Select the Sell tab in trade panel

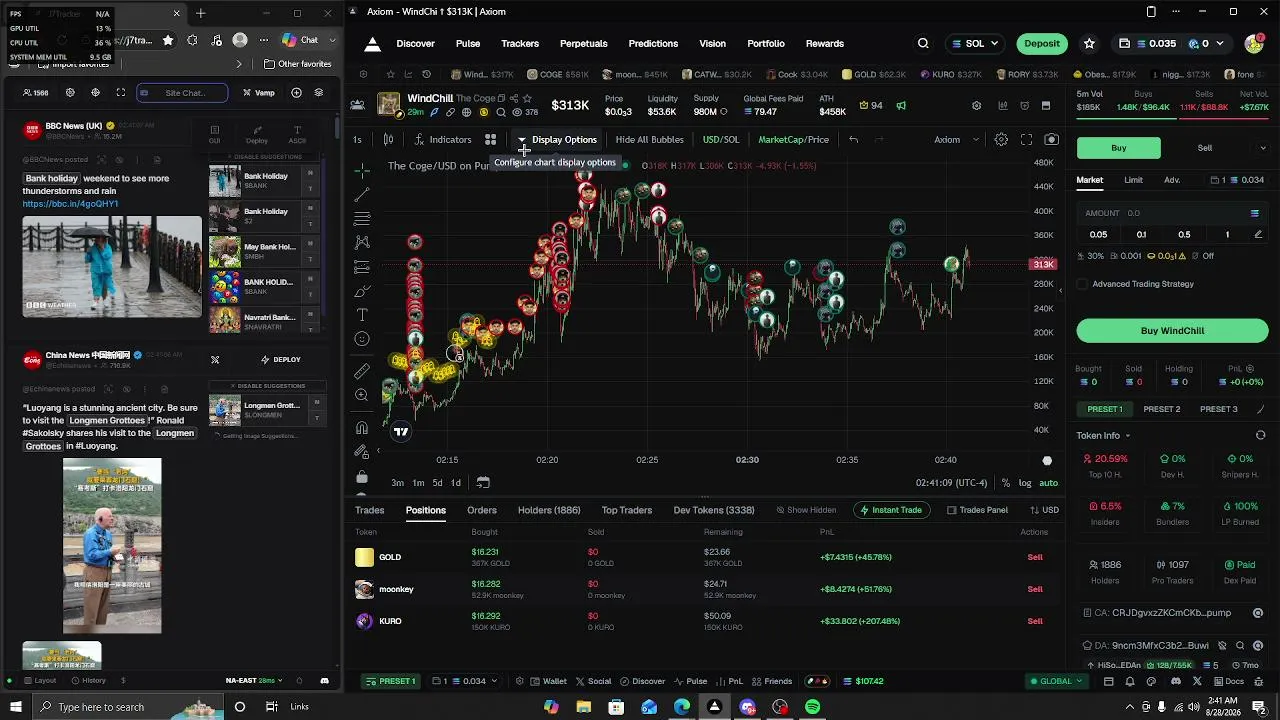pyautogui.click(x=1205, y=148)
